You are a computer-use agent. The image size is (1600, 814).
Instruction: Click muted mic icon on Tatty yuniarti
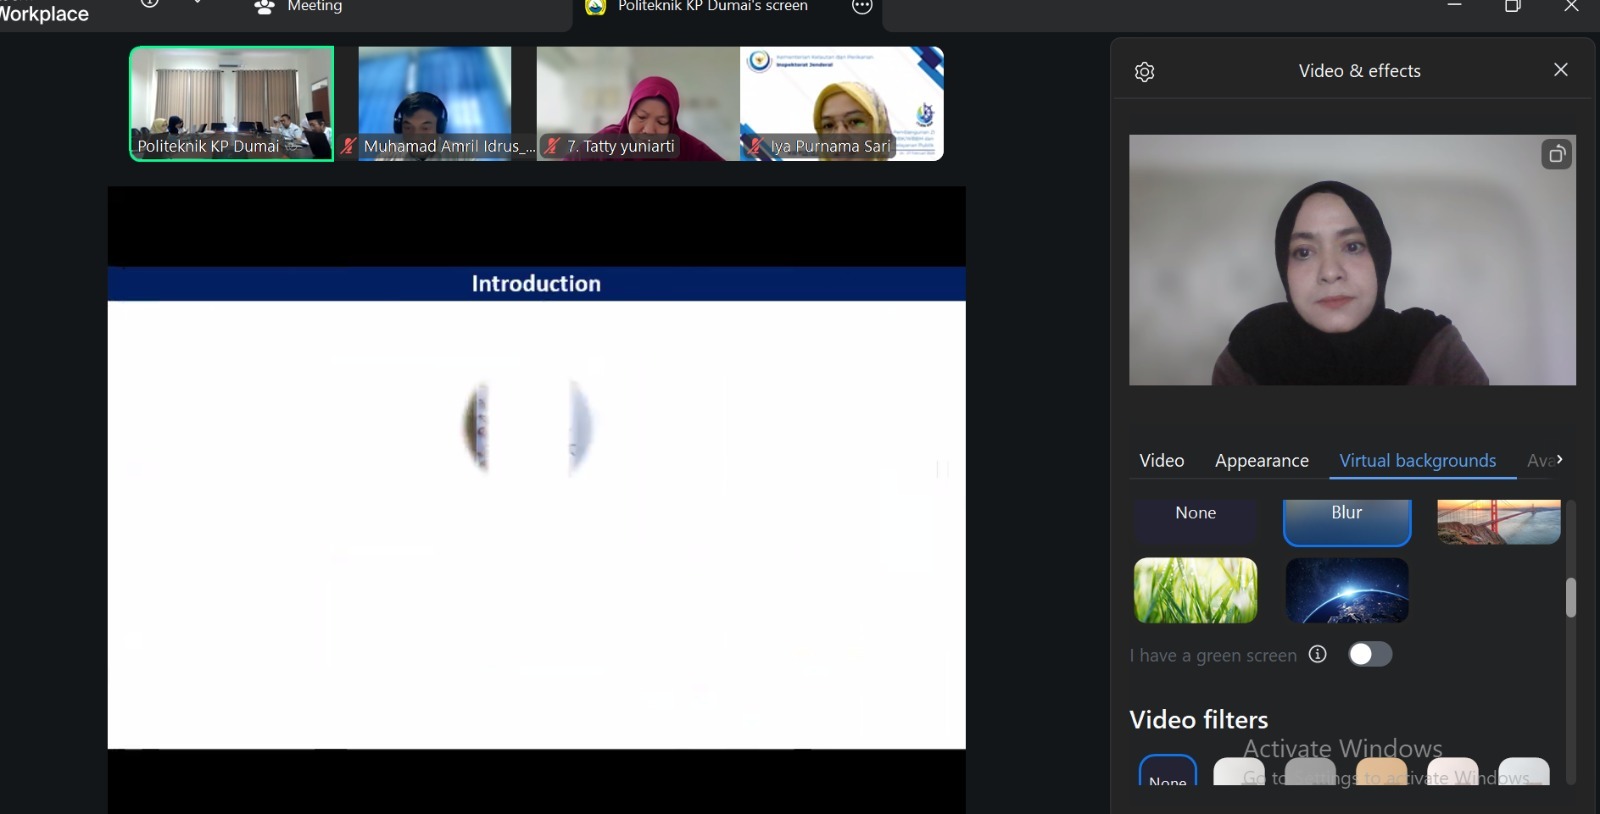(552, 146)
